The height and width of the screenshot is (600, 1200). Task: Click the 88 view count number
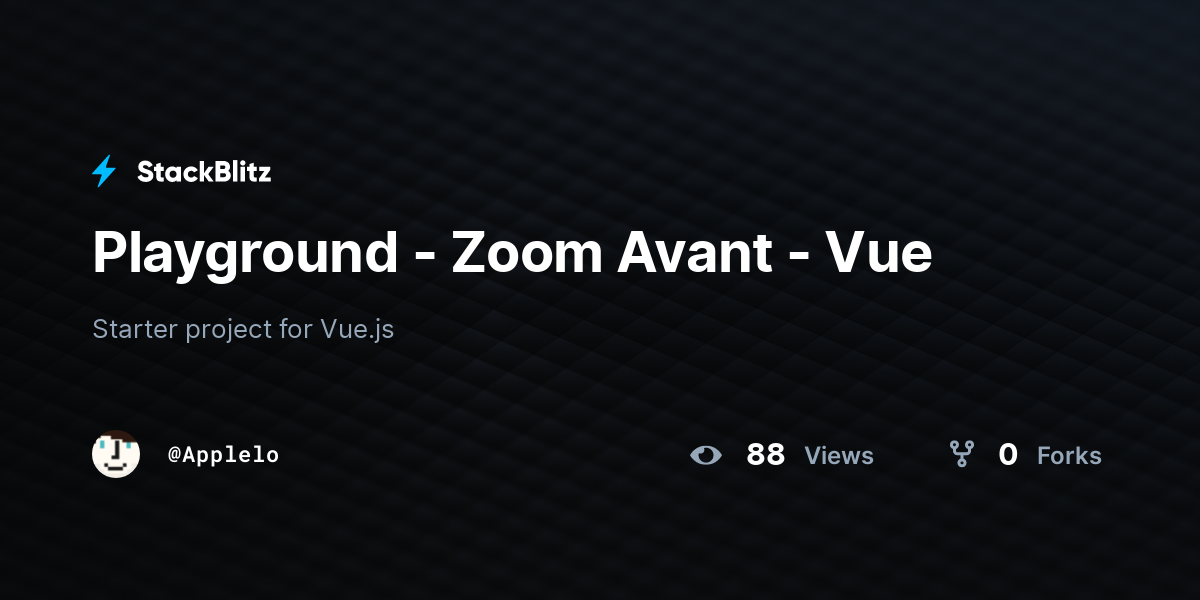766,455
